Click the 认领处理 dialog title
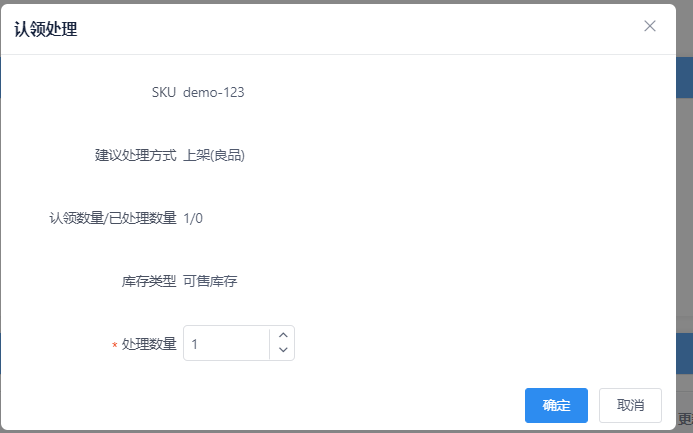 [x=46, y=29]
